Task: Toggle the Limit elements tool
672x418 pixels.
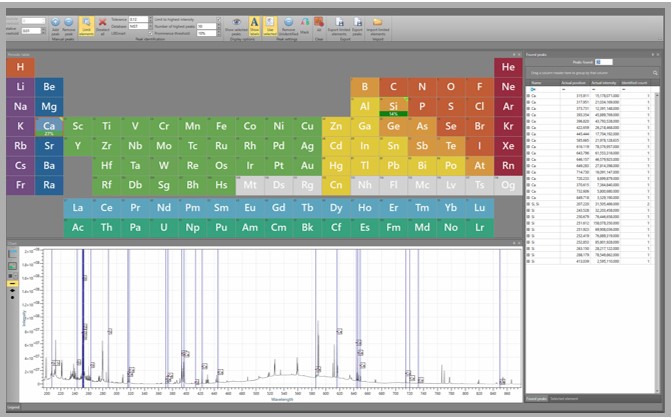Action: (x=87, y=26)
